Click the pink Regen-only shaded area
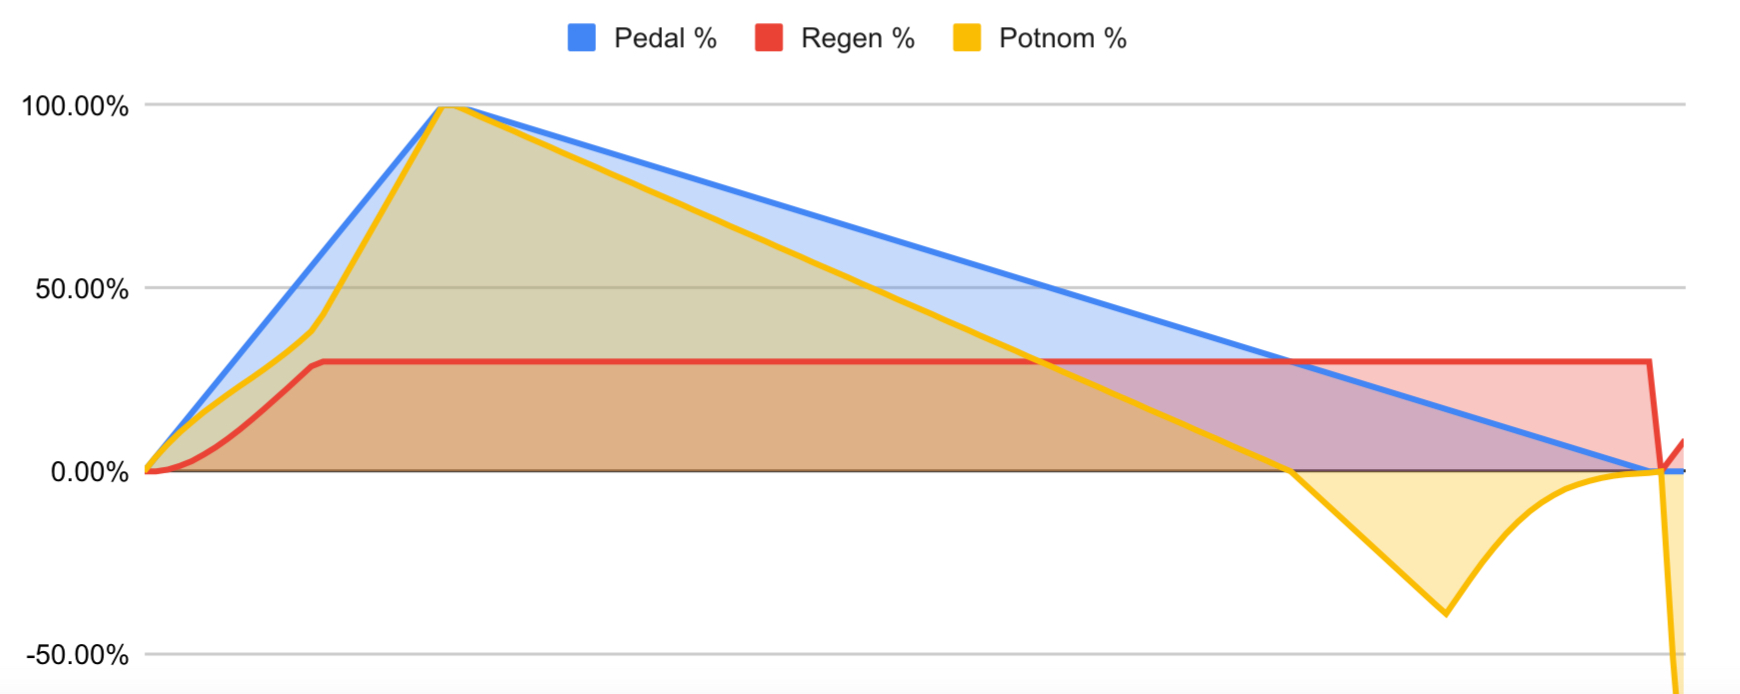The image size is (1740, 694). pyautogui.click(x=1560, y=400)
